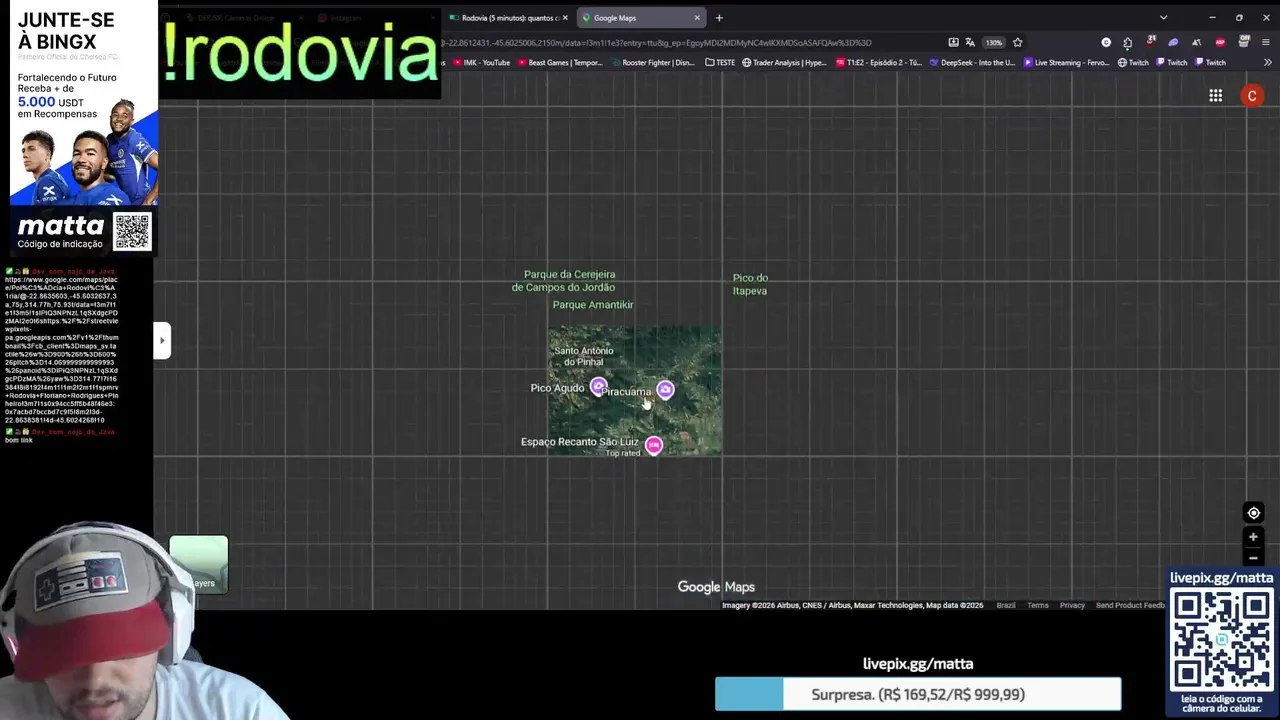
Task: Open the 'IMK - YouTube' bookmark
Action: pyautogui.click(x=480, y=62)
